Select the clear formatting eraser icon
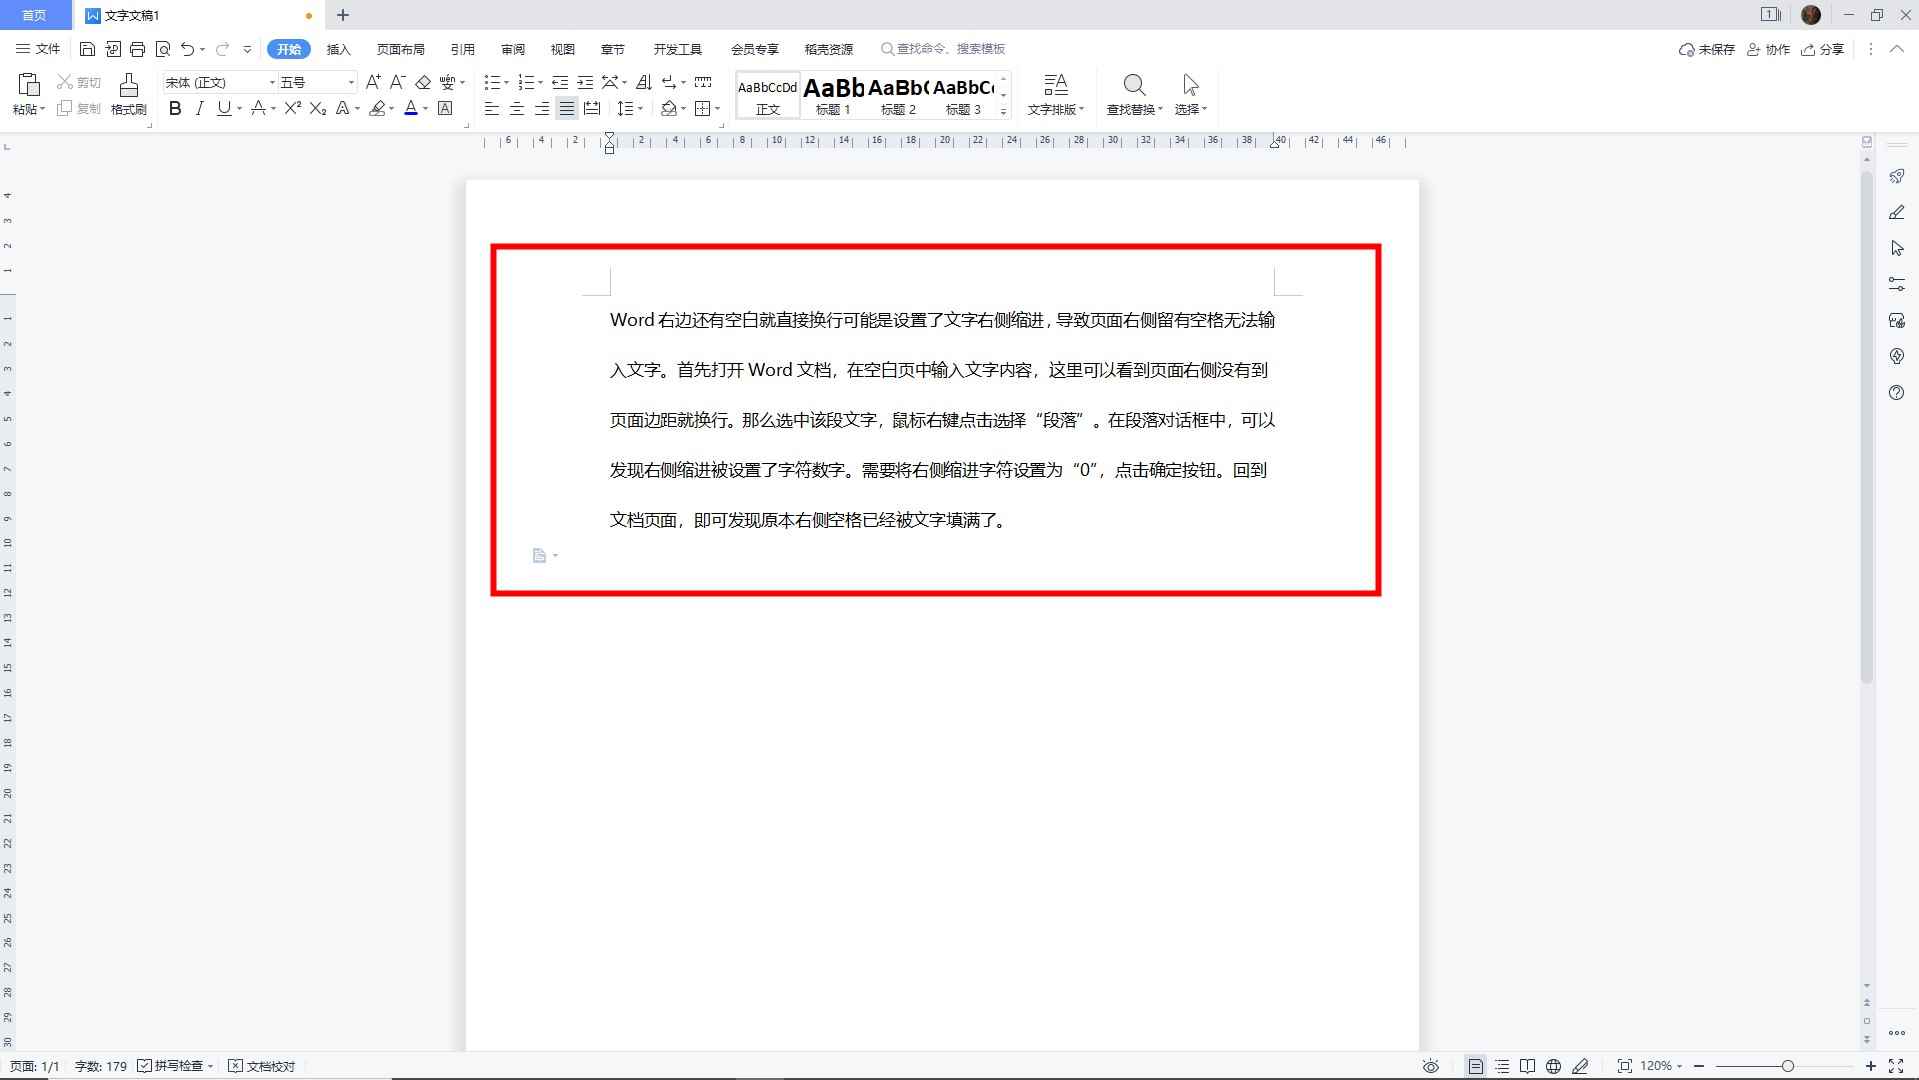The image size is (1919, 1080). click(x=422, y=82)
